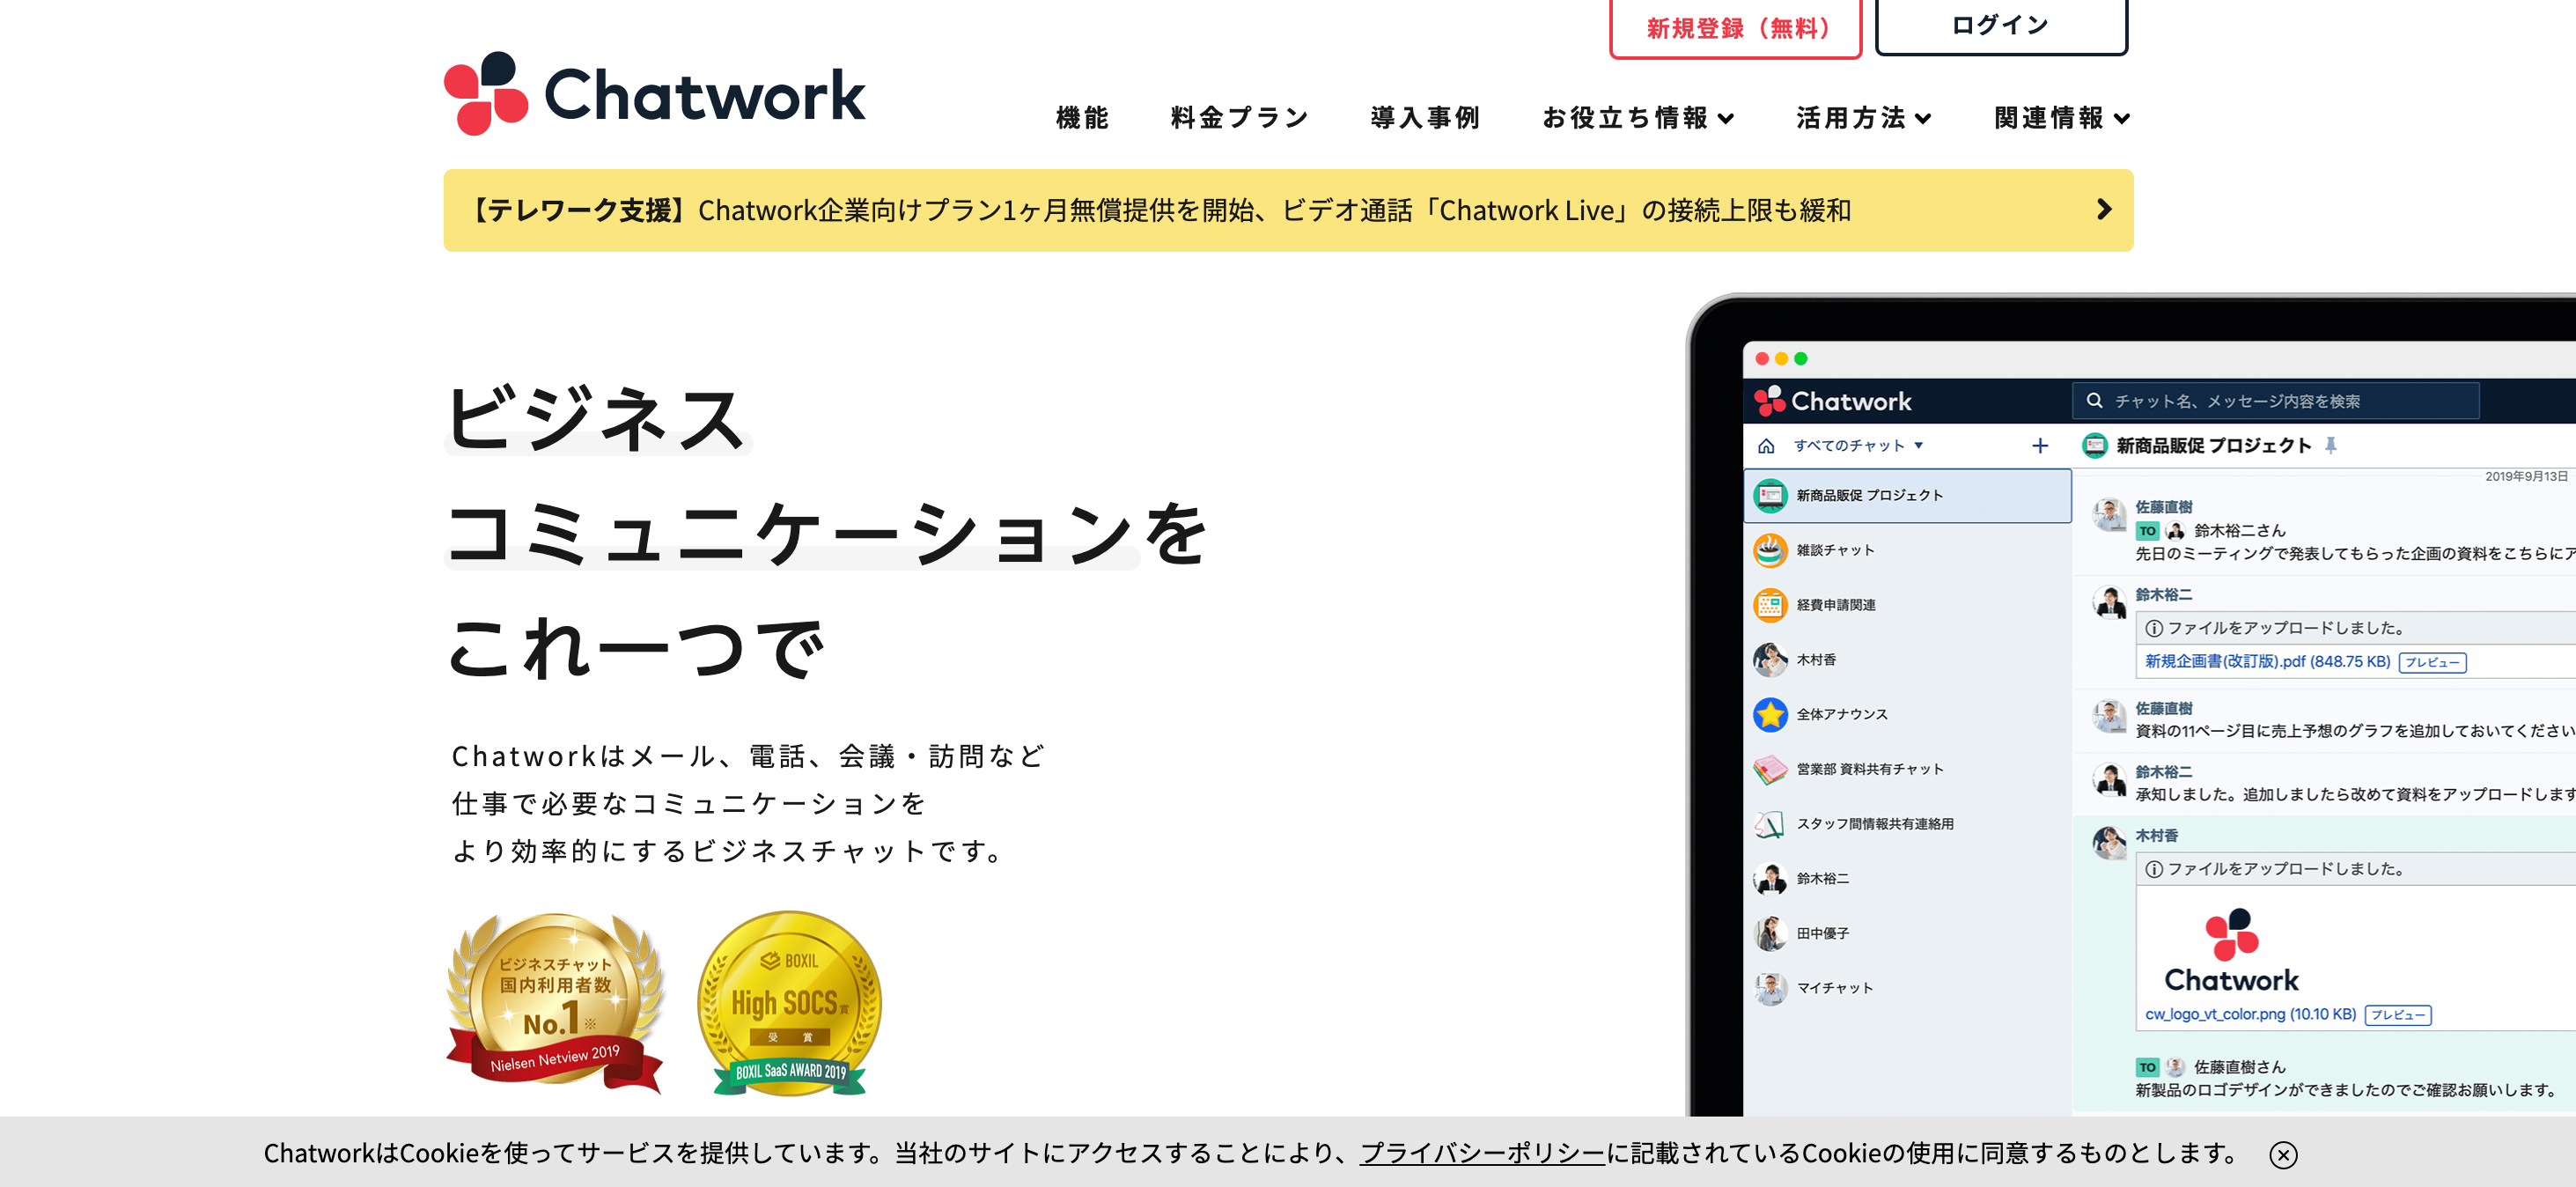Click プレビュー button next to the pdf
2576x1187 pixels.
[2432, 662]
